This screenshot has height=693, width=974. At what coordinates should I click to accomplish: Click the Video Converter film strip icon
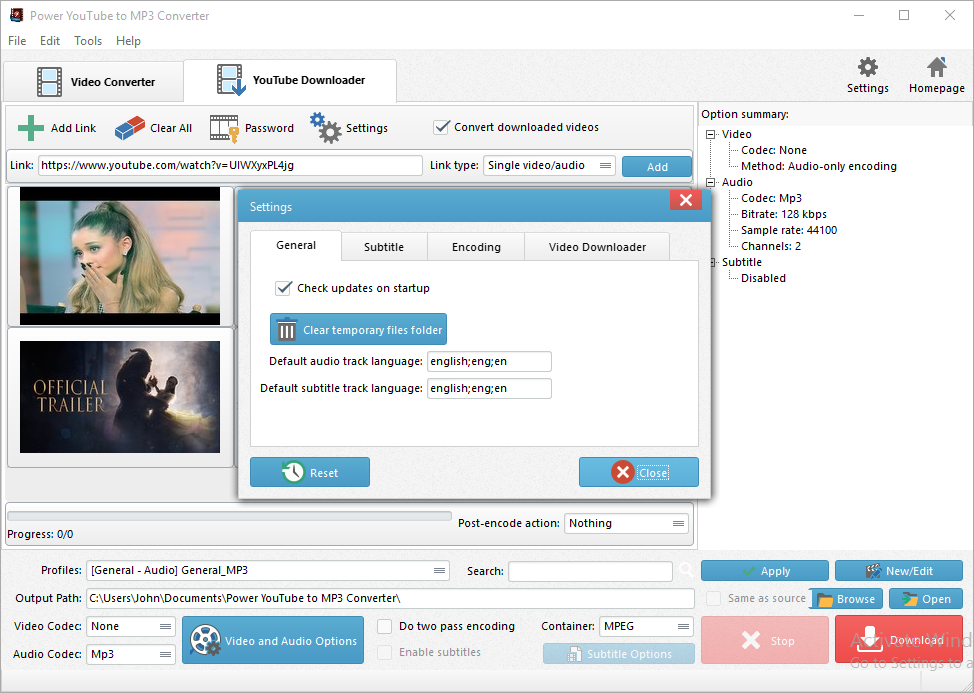pos(49,82)
